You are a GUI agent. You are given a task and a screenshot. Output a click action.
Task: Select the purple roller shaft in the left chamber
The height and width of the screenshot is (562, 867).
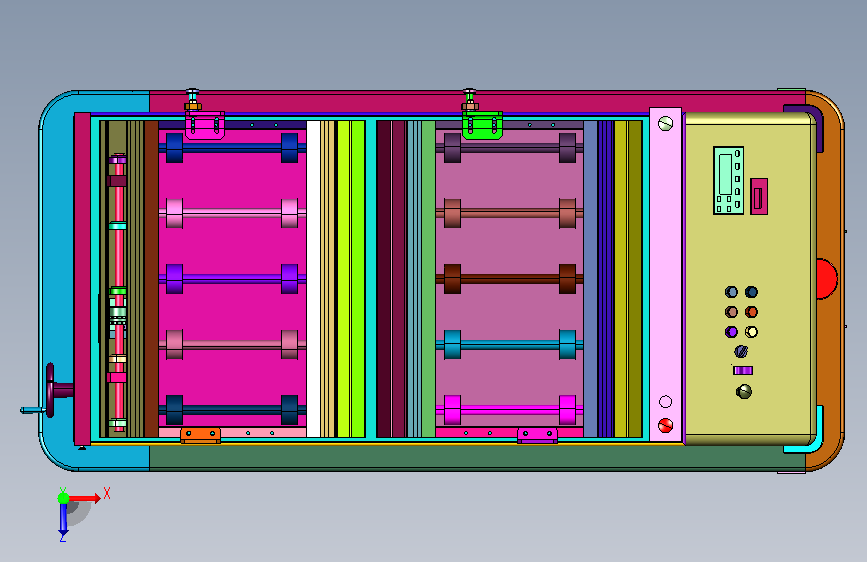[x=232, y=279]
